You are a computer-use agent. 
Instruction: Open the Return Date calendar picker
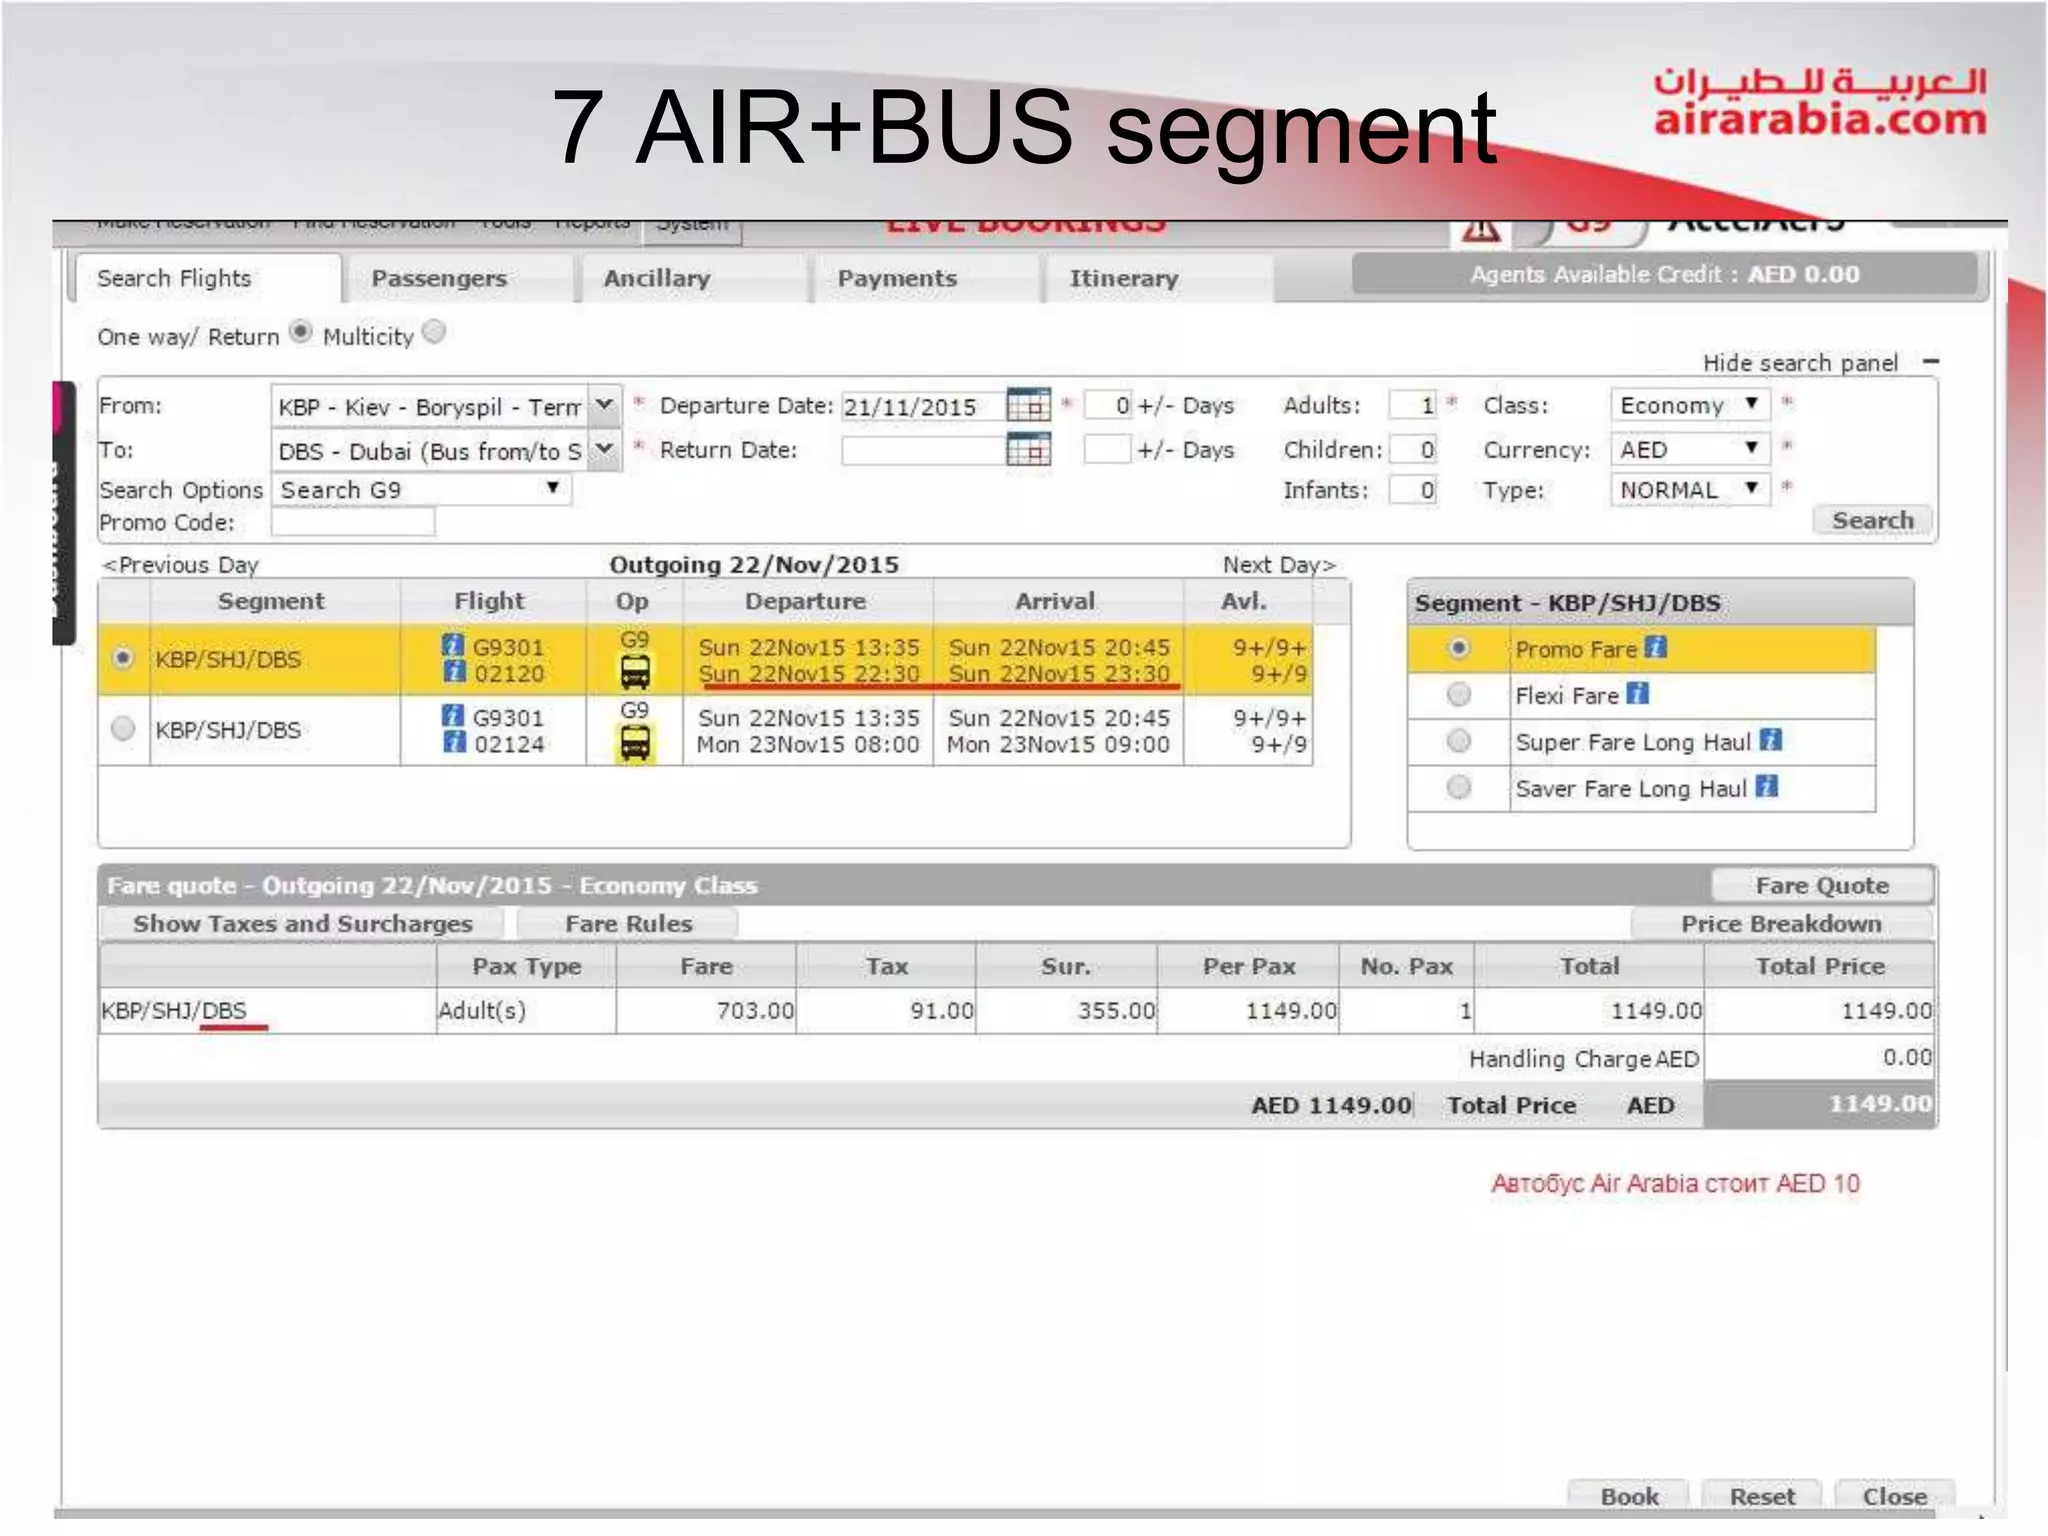(1028, 450)
